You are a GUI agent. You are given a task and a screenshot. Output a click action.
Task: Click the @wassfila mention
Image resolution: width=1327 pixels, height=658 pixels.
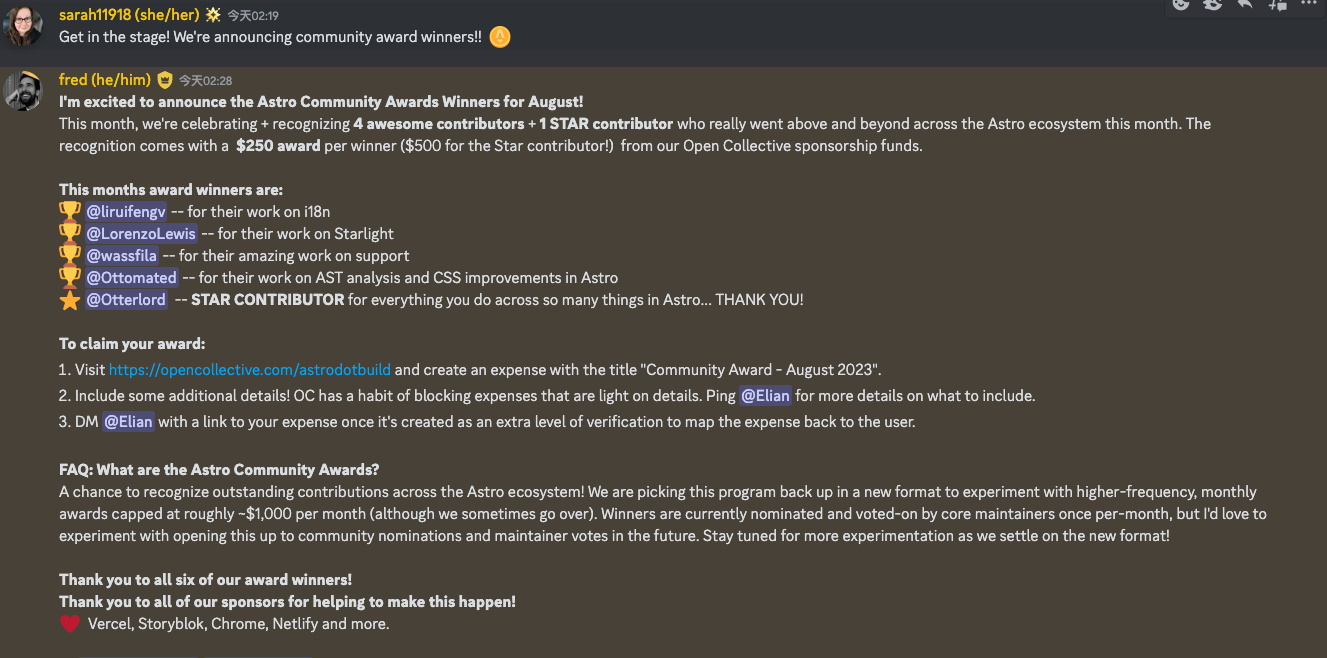click(122, 255)
